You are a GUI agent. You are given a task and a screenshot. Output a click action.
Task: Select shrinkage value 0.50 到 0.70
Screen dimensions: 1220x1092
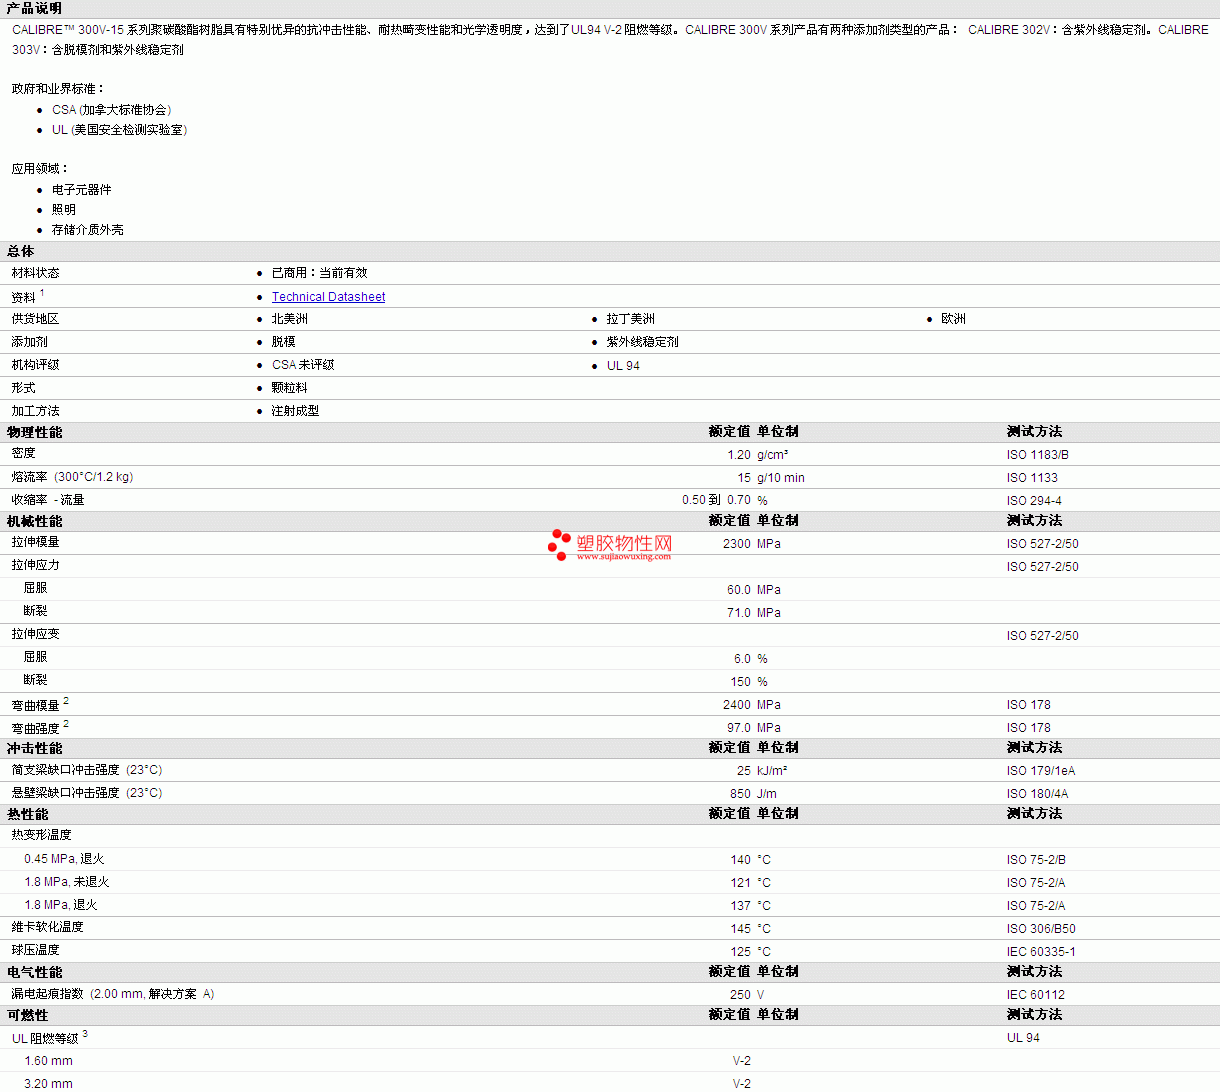pyautogui.click(x=716, y=500)
